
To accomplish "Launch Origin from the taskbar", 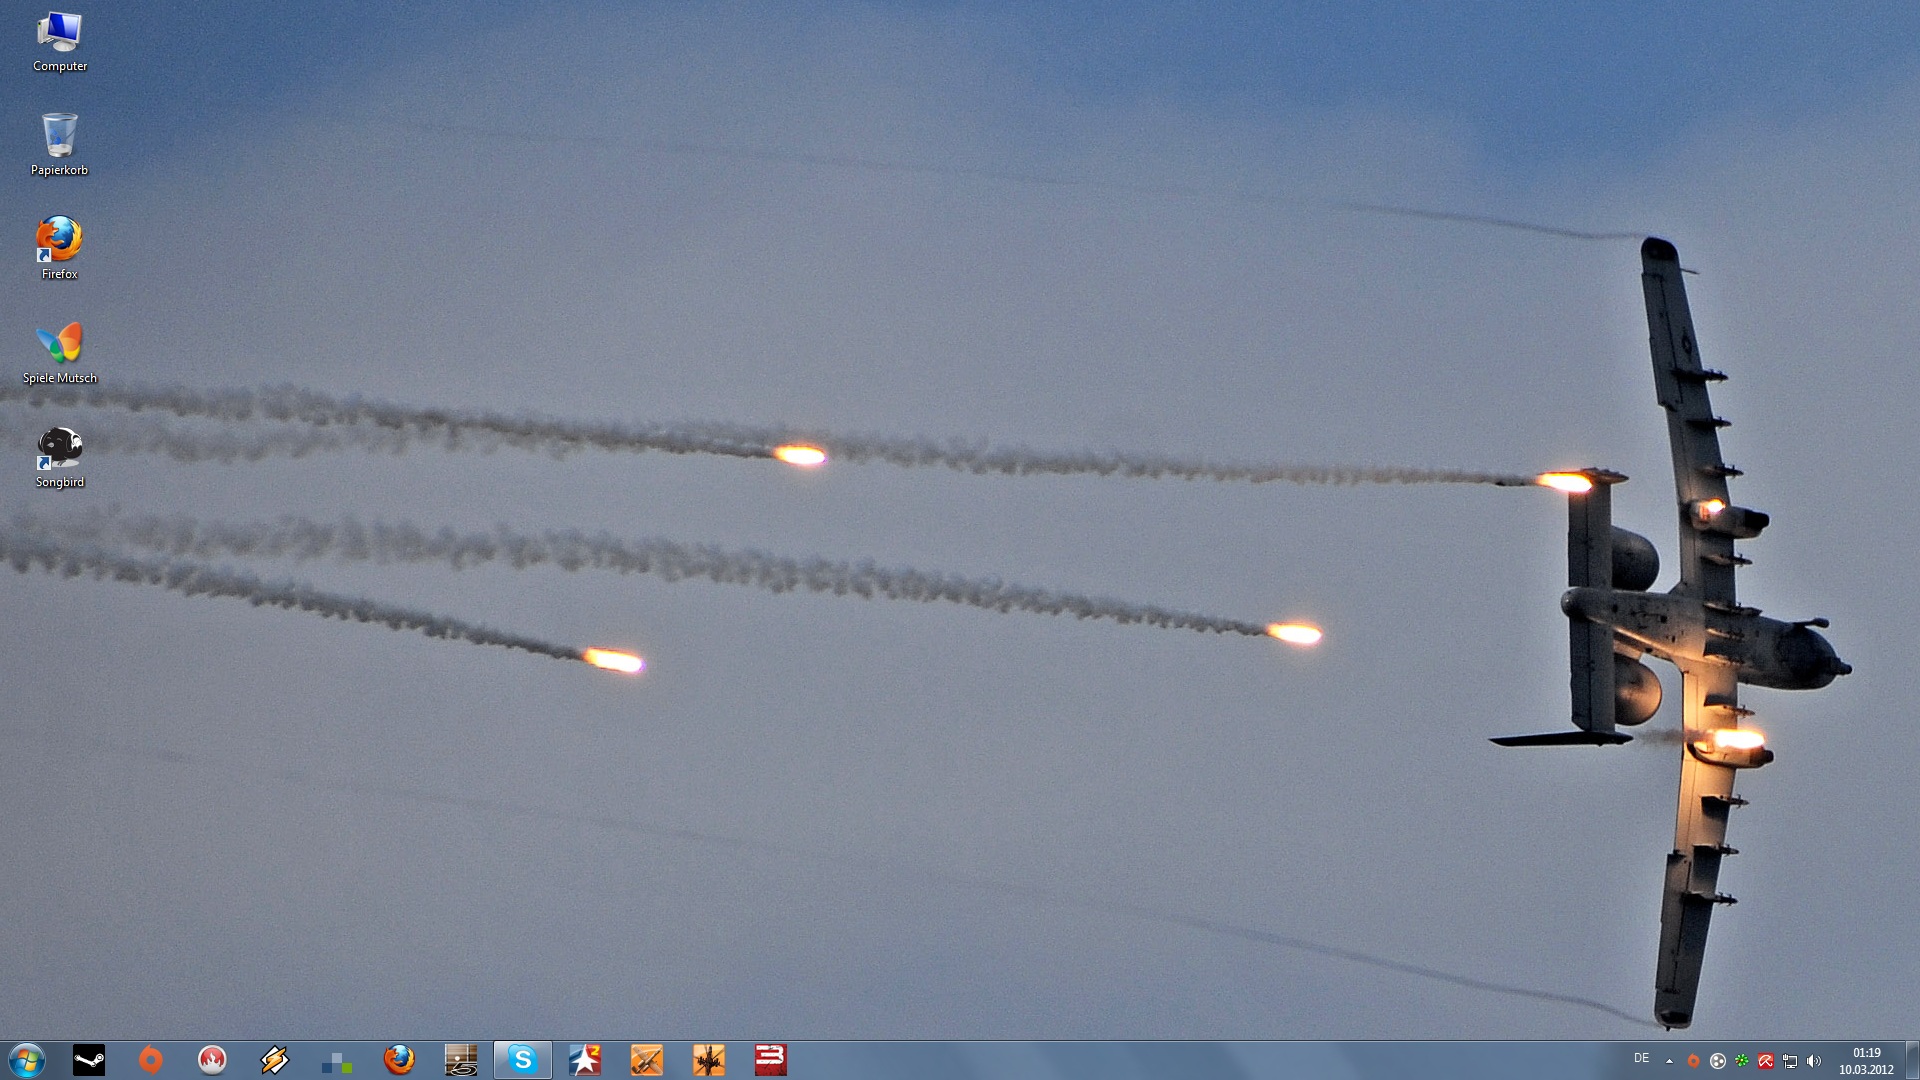I will click(x=150, y=1060).
